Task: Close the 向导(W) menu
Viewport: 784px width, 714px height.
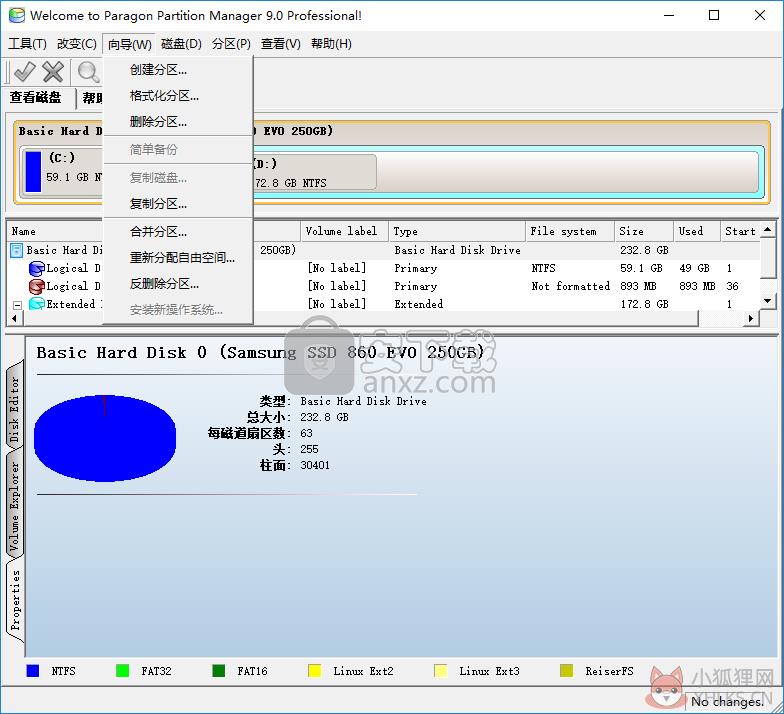Action: tap(129, 44)
